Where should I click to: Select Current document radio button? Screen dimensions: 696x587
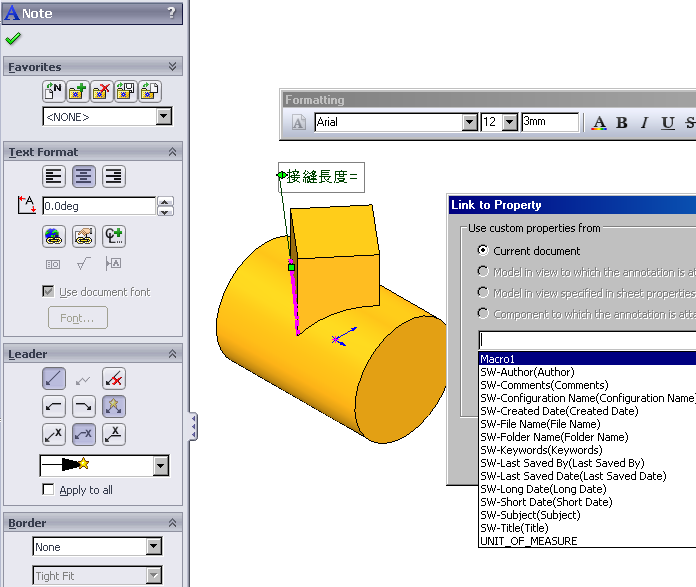click(x=483, y=250)
